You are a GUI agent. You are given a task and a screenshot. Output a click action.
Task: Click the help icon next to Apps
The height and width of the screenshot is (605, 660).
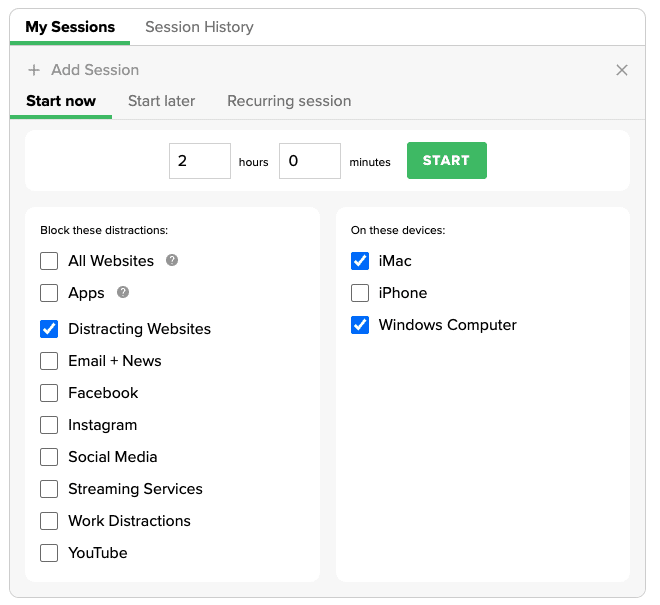123,293
